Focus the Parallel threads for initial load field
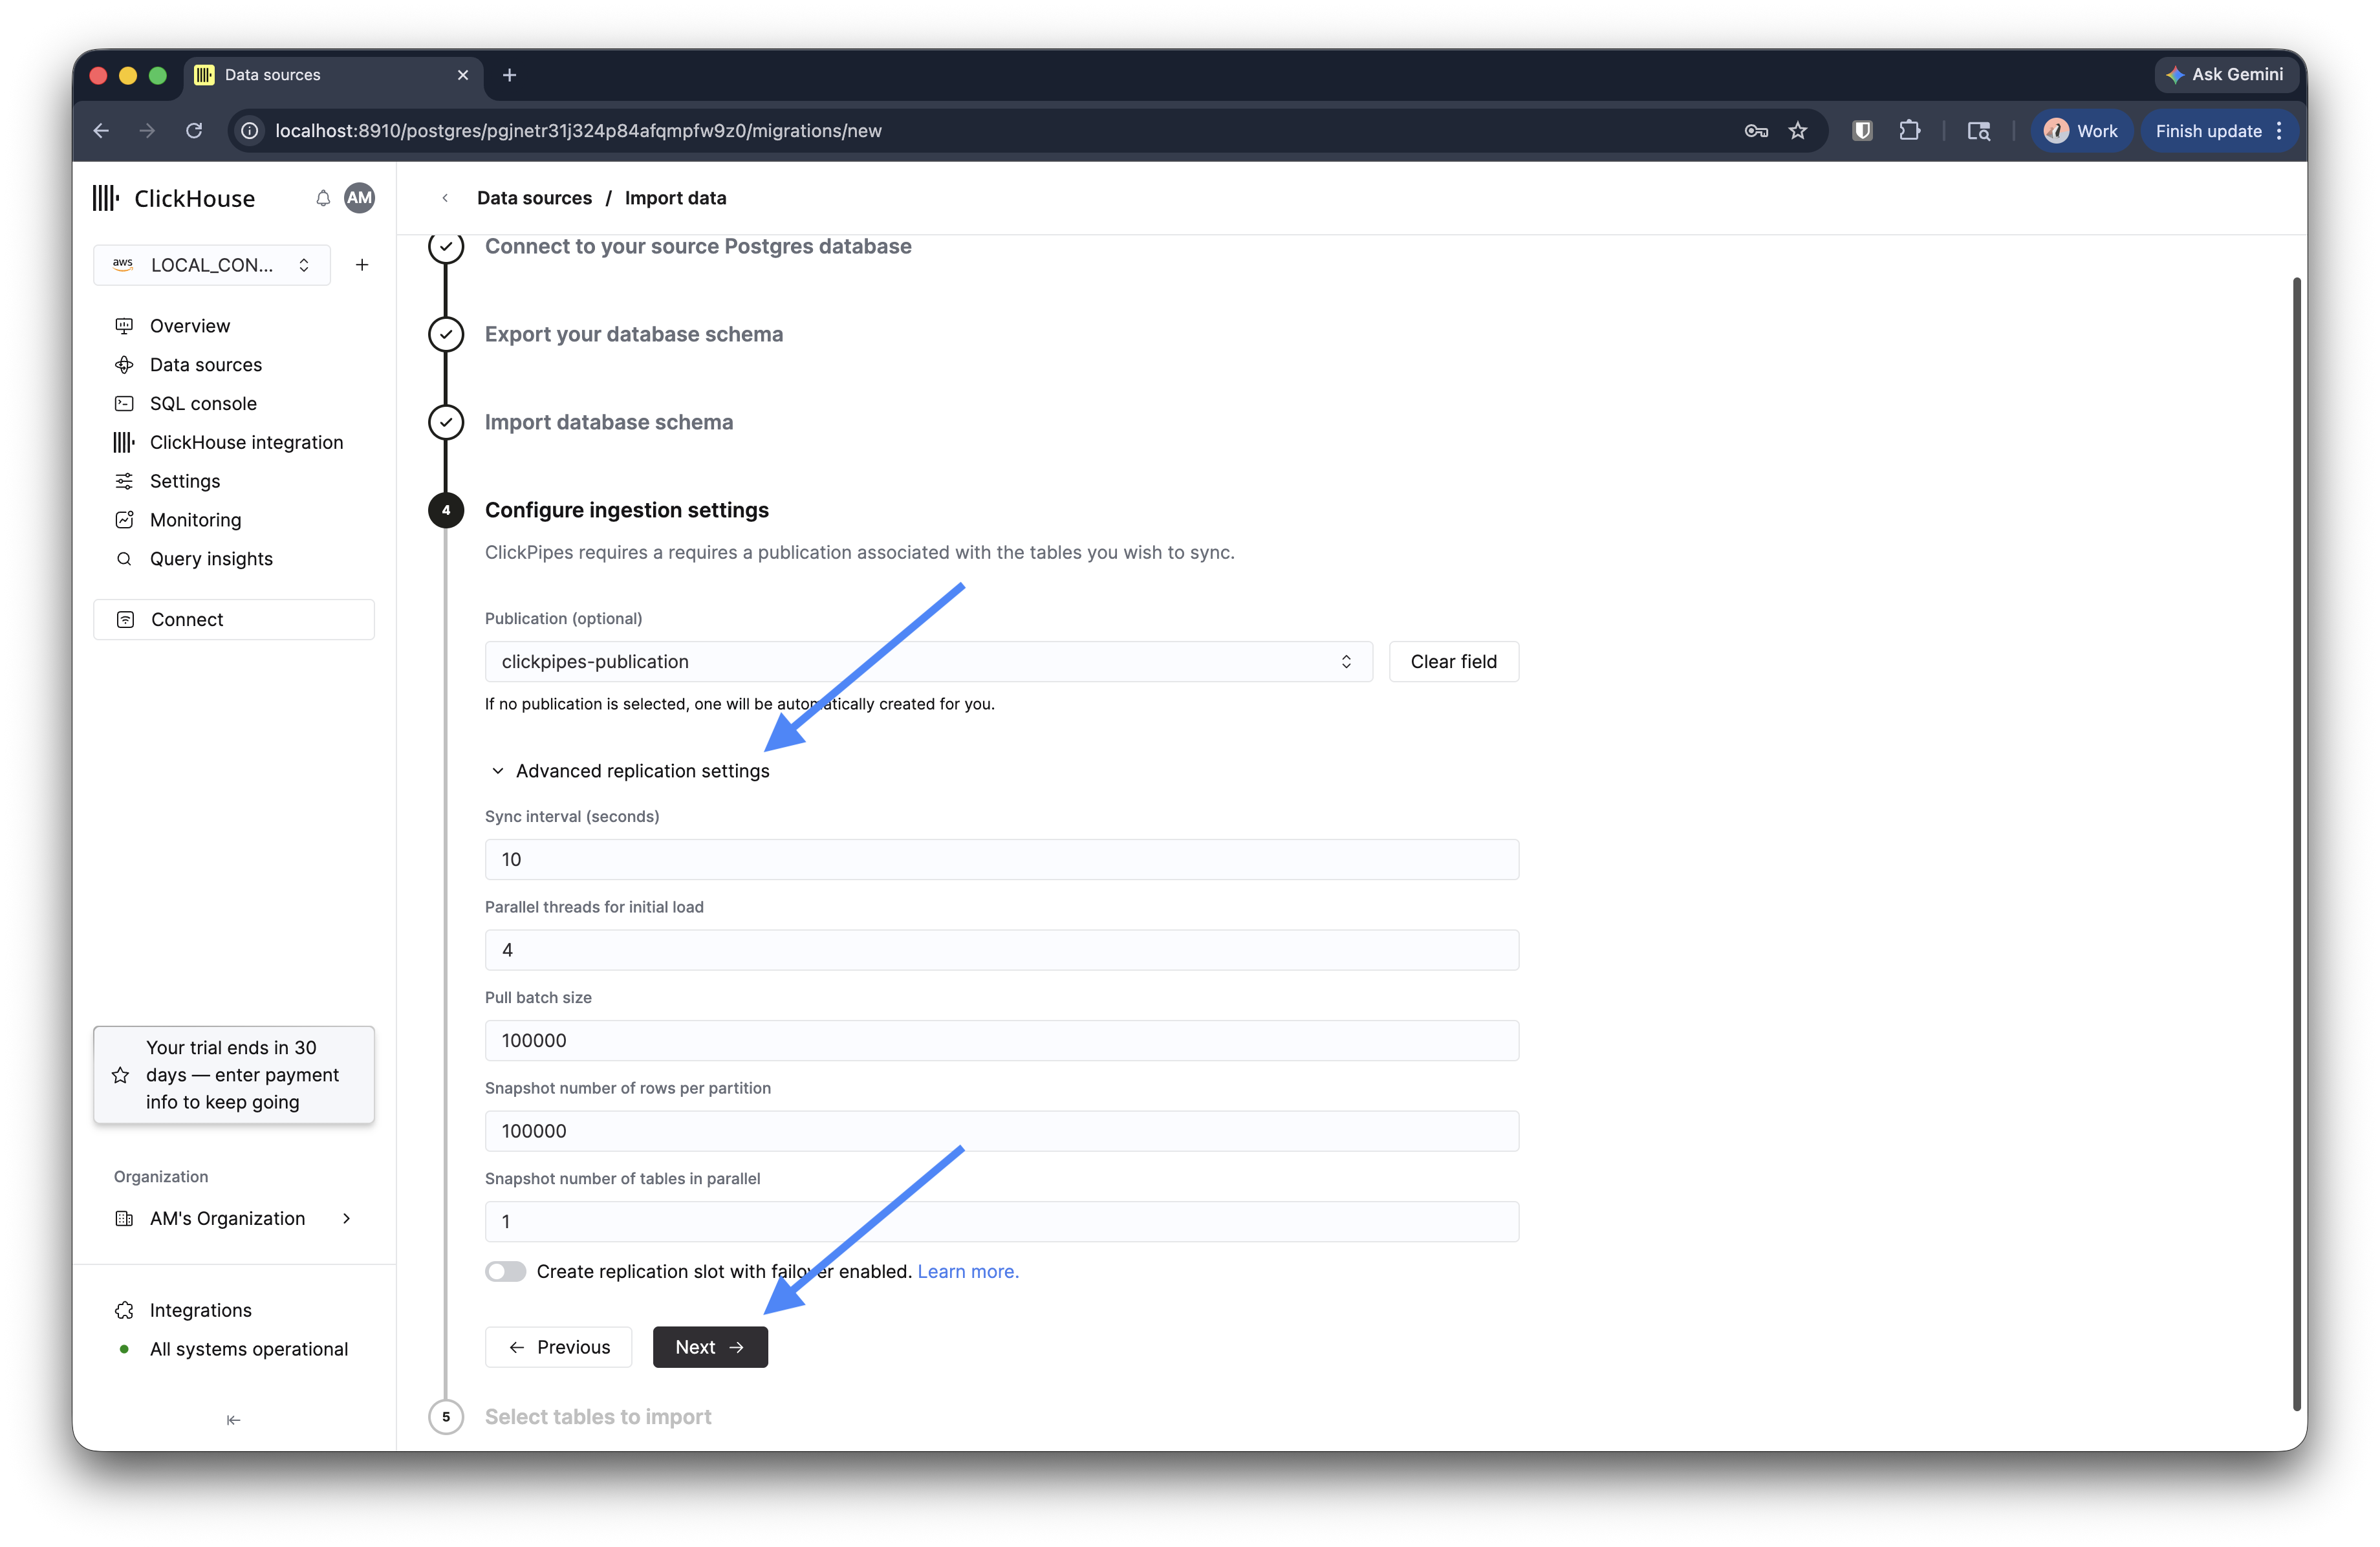This screenshot has width=2380, height=1547. click(x=1001, y=950)
